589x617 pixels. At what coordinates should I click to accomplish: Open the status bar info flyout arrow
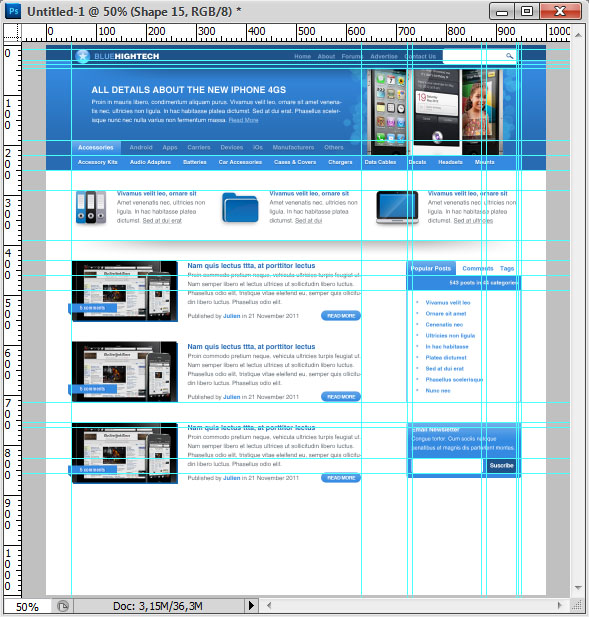251,606
